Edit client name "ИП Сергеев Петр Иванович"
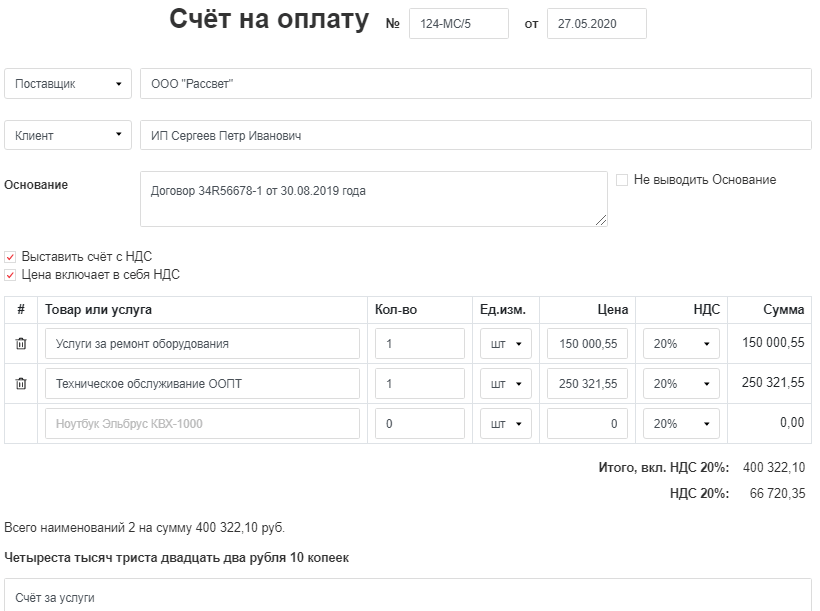820x611 pixels. tap(478, 134)
